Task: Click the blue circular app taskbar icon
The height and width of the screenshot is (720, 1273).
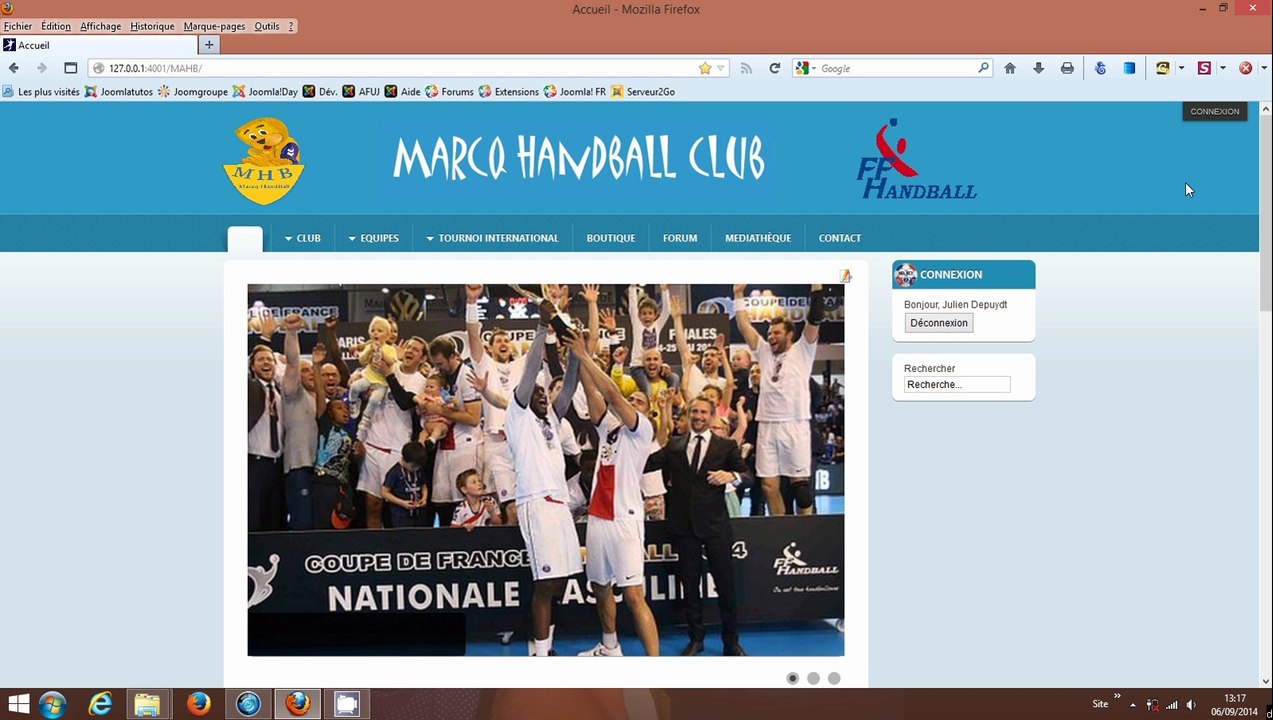Action: pos(248,704)
